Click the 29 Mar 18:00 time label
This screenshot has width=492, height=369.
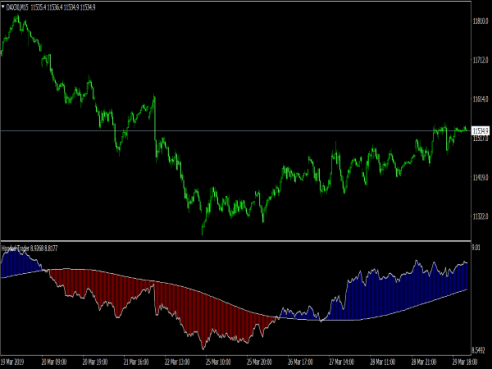click(465, 362)
